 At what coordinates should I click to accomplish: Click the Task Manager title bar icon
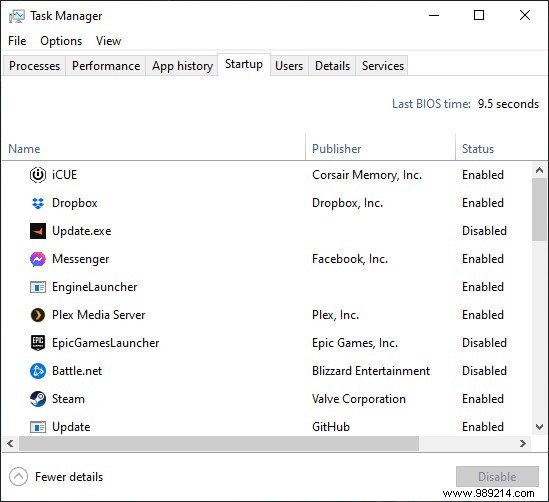coord(16,16)
